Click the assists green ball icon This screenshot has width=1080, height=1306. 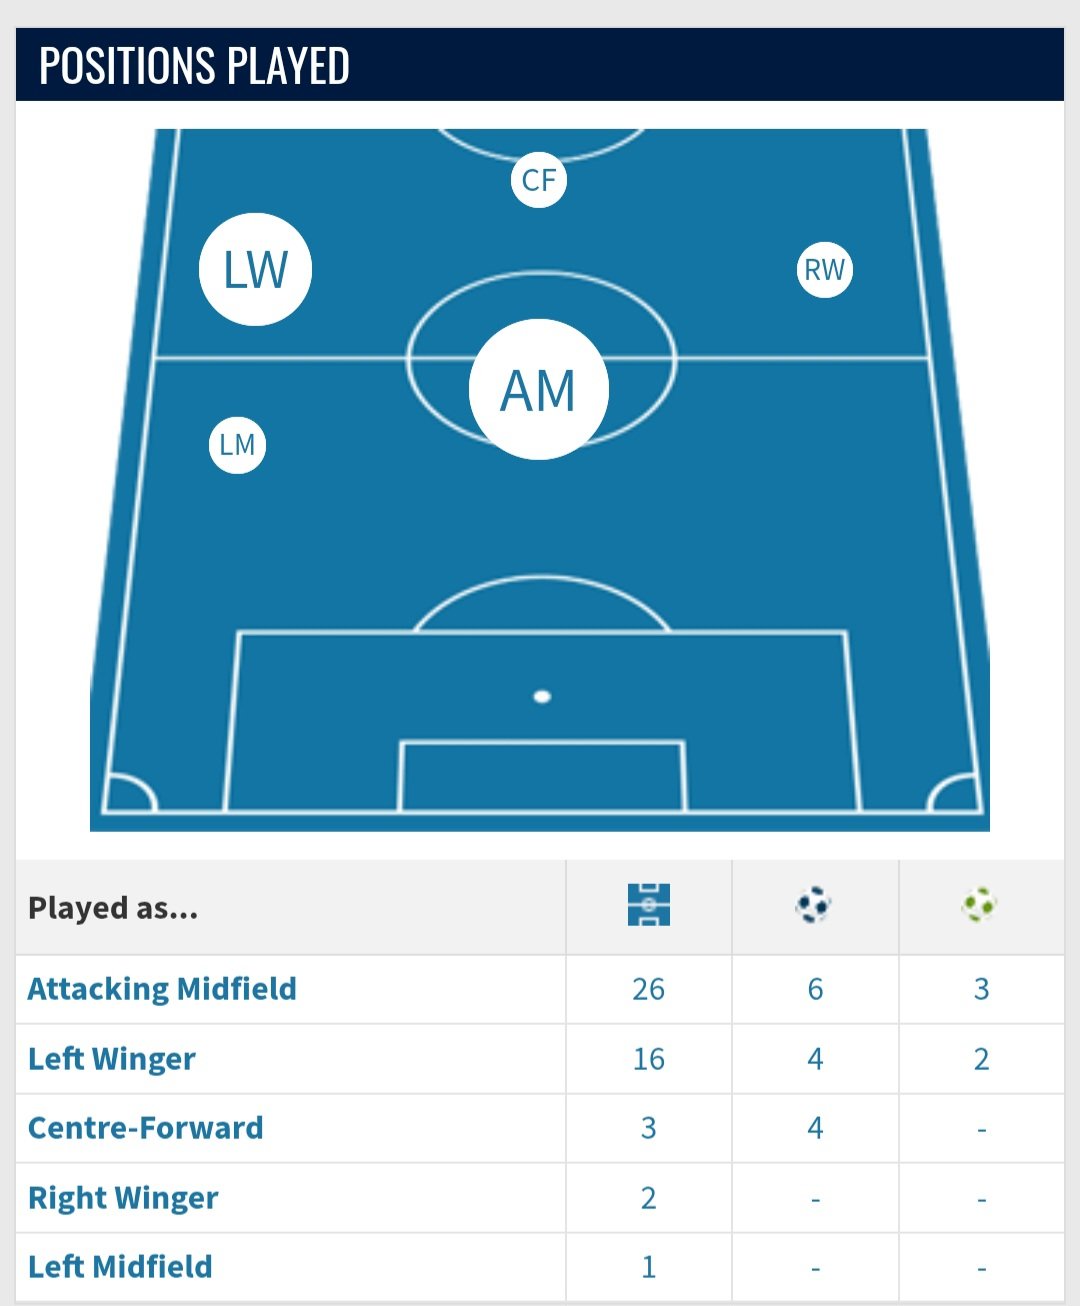(x=980, y=905)
